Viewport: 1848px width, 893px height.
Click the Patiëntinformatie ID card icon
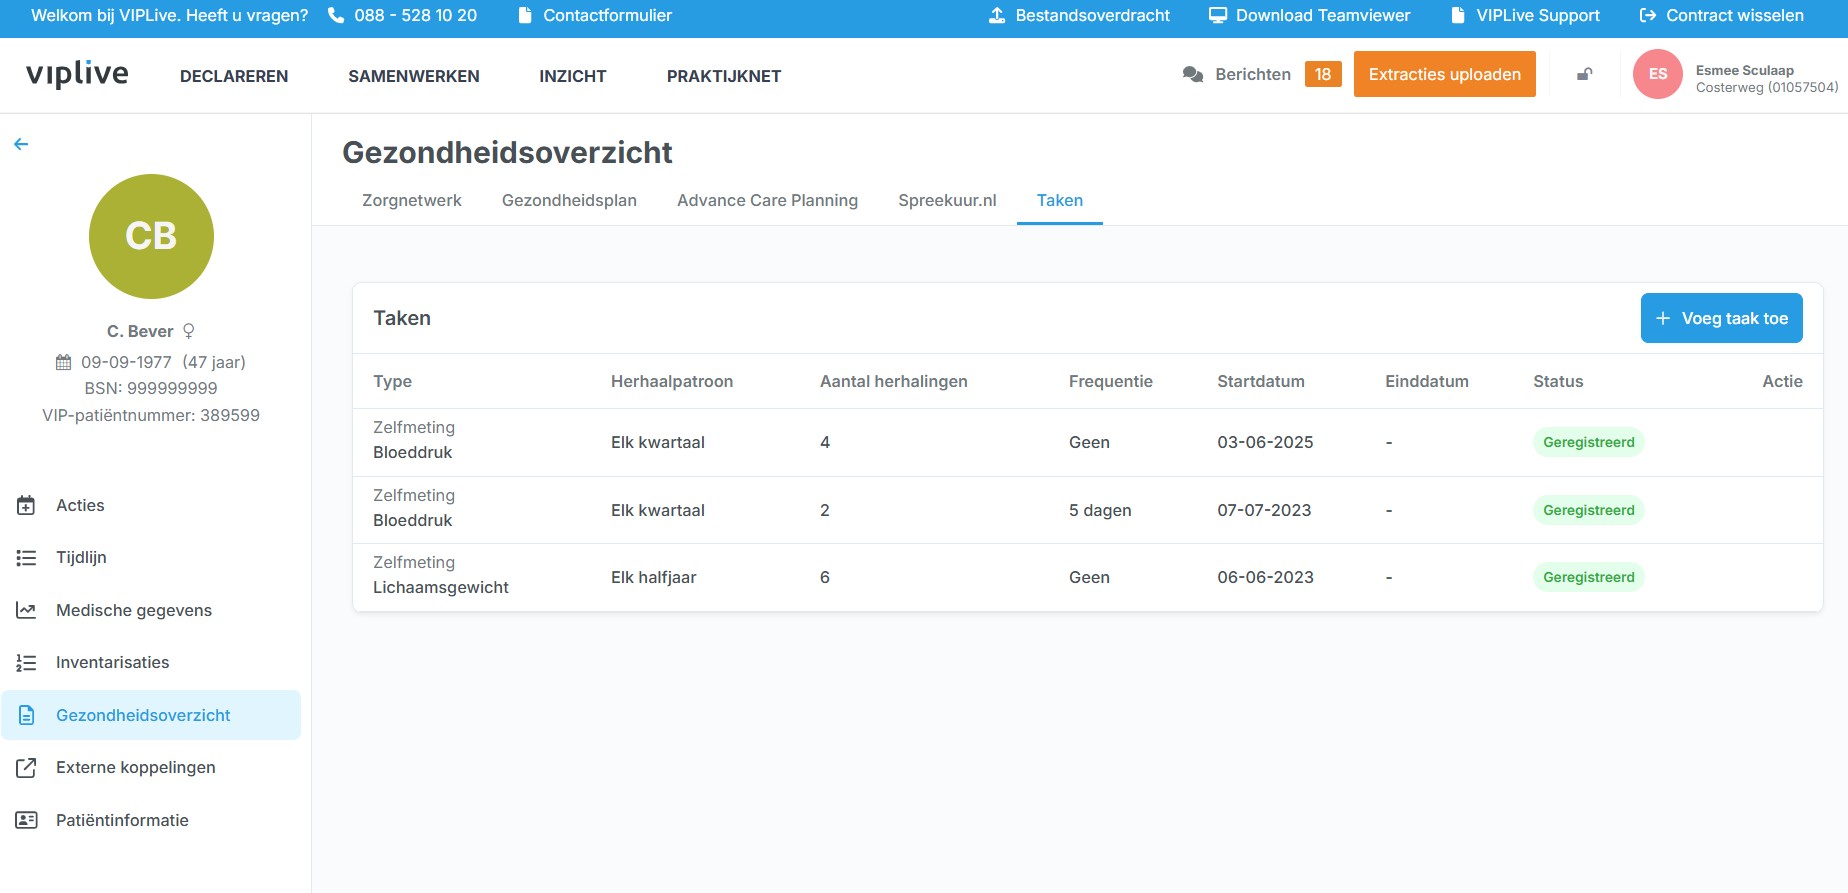(x=27, y=821)
